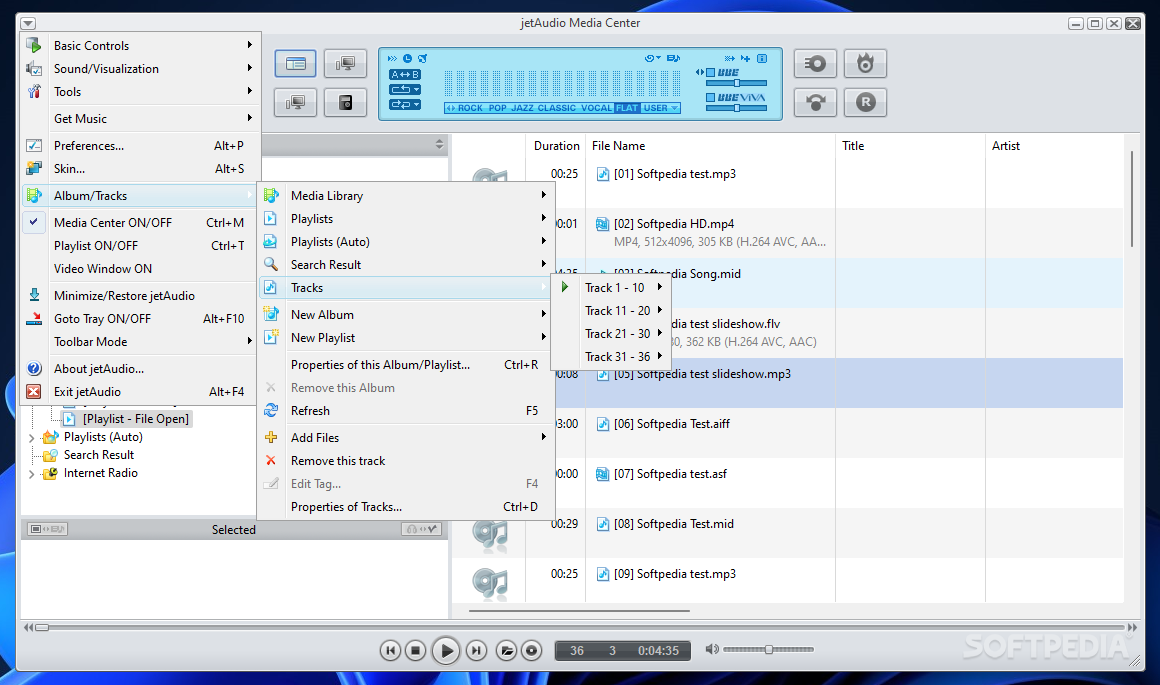The height and width of the screenshot is (685, 1160).
Task: Toggle Playlist ON/OFF menu item
Action: (x=138, y=246)
